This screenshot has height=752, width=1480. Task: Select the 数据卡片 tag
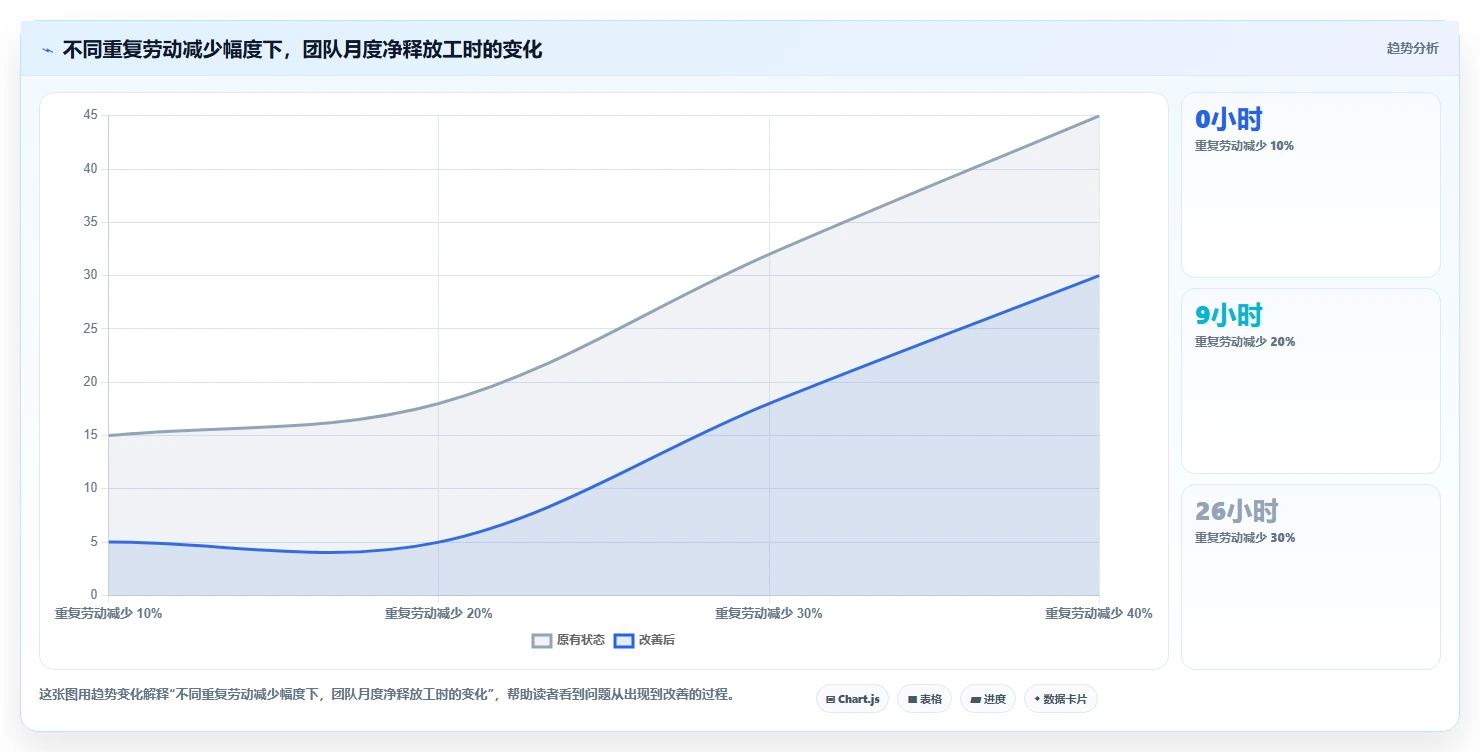click(1060, 699)
